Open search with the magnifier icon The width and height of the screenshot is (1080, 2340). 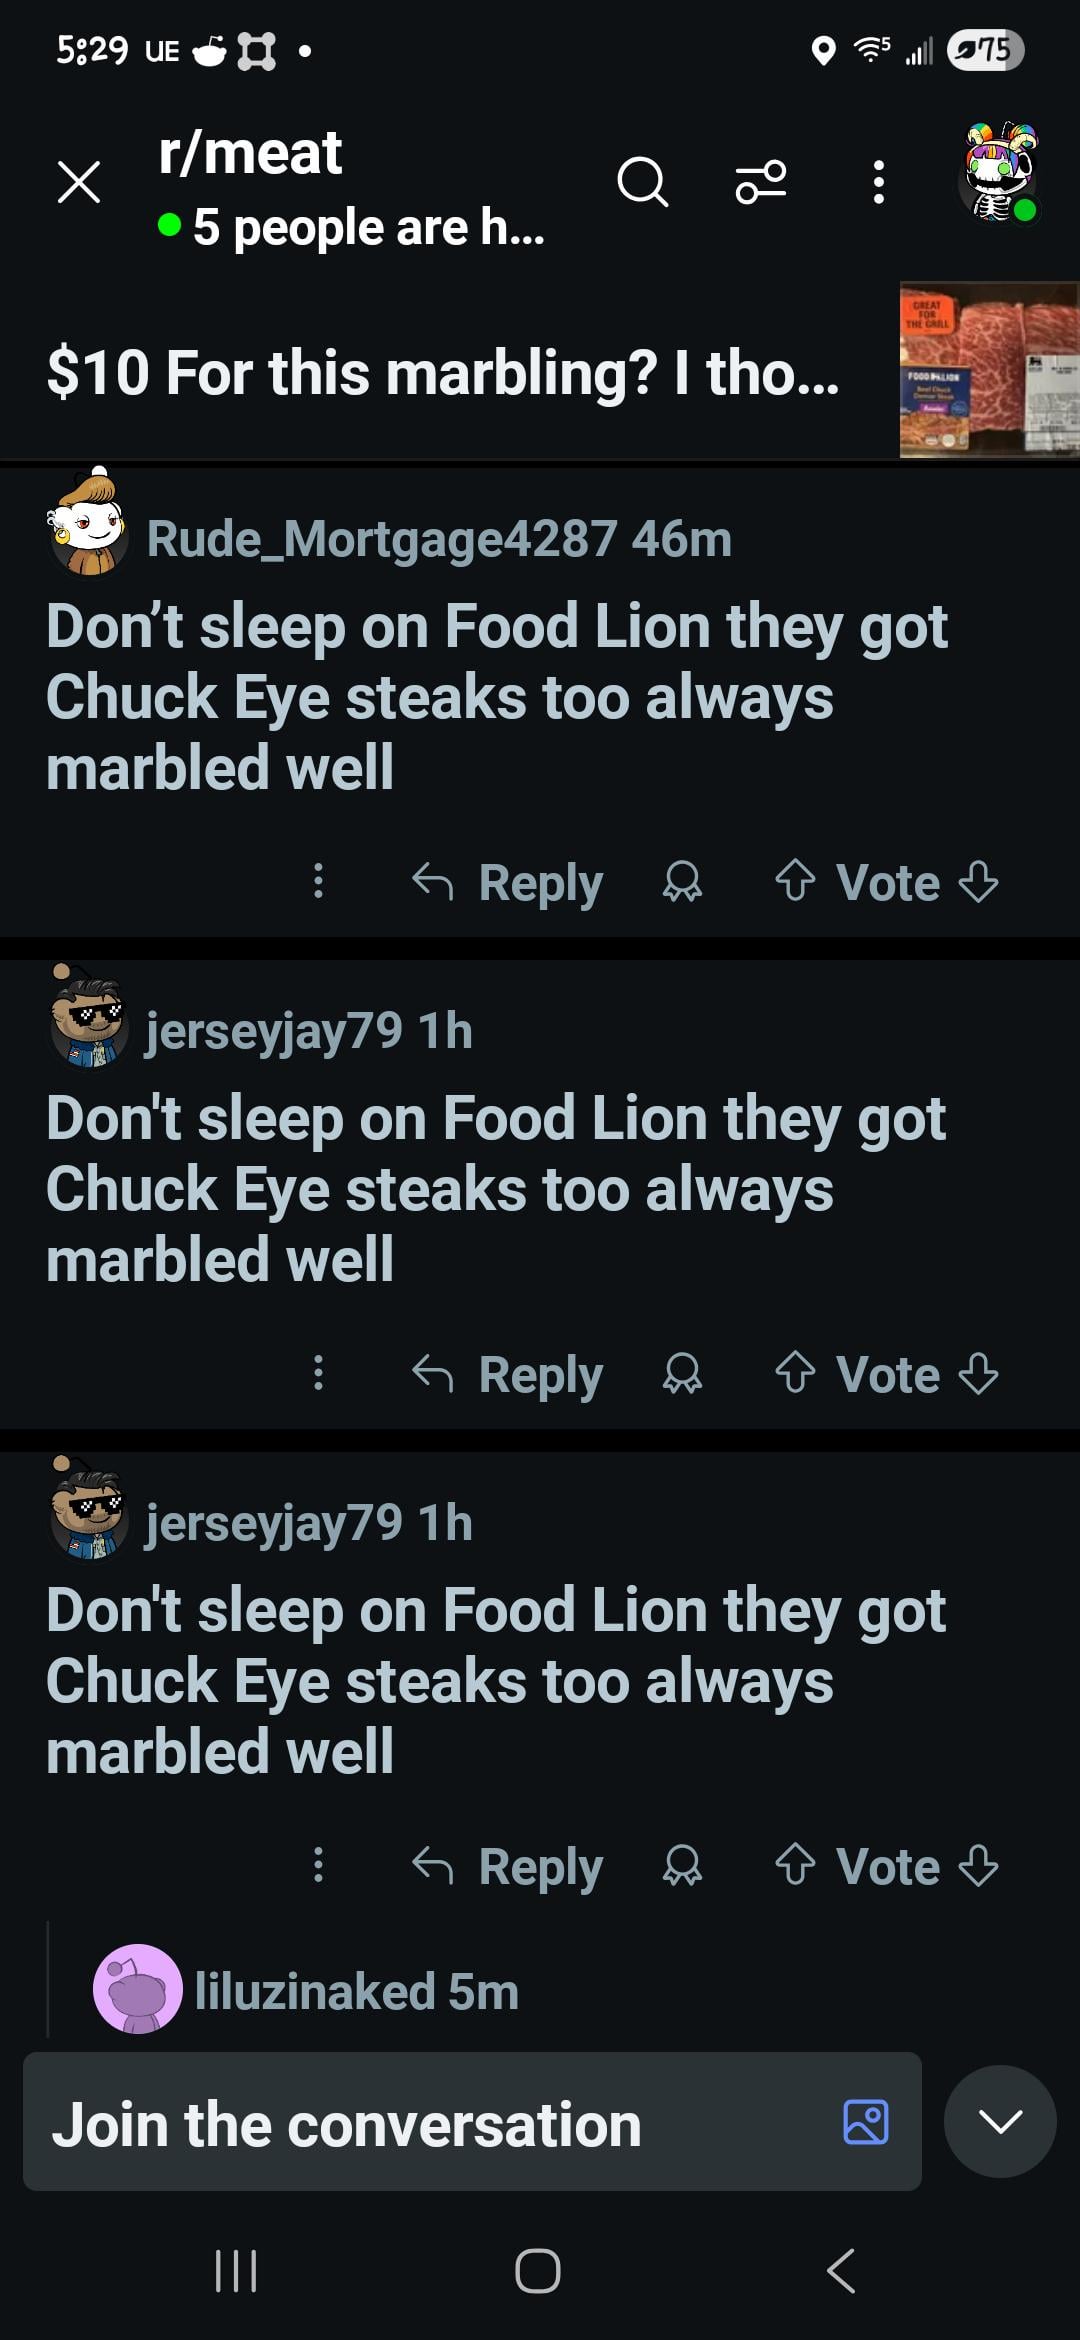[642, 182]
